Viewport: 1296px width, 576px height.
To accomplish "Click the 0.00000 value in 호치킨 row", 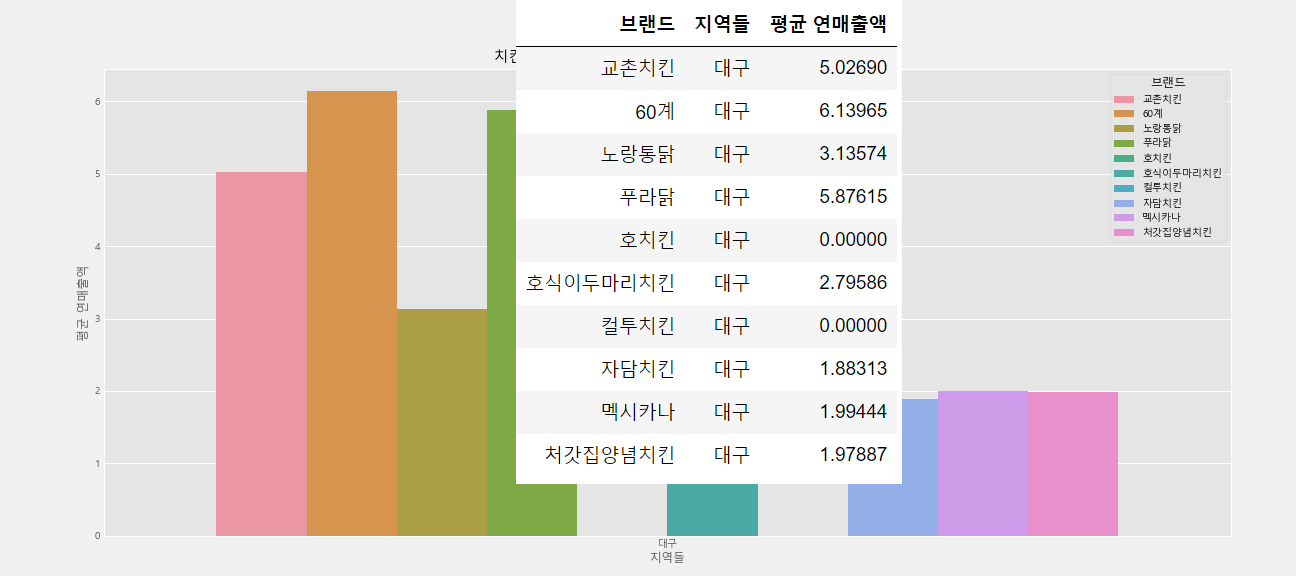I will [853, 240].
